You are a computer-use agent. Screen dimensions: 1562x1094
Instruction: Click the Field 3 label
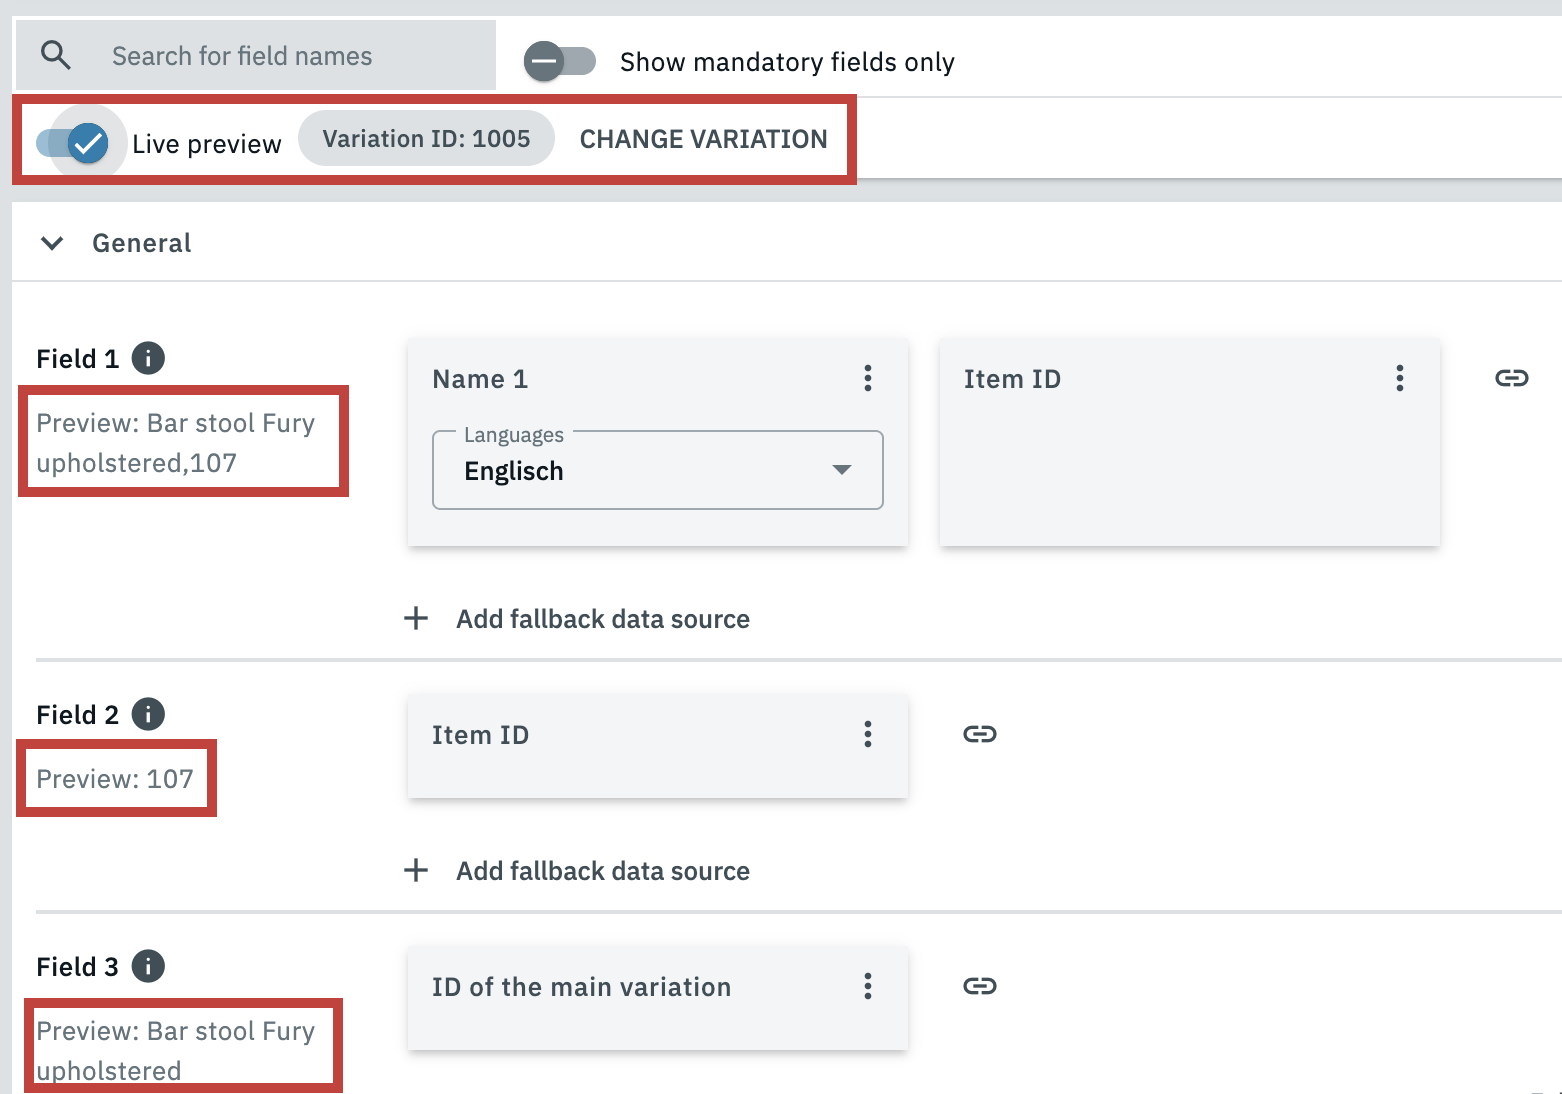pos(77,967)
